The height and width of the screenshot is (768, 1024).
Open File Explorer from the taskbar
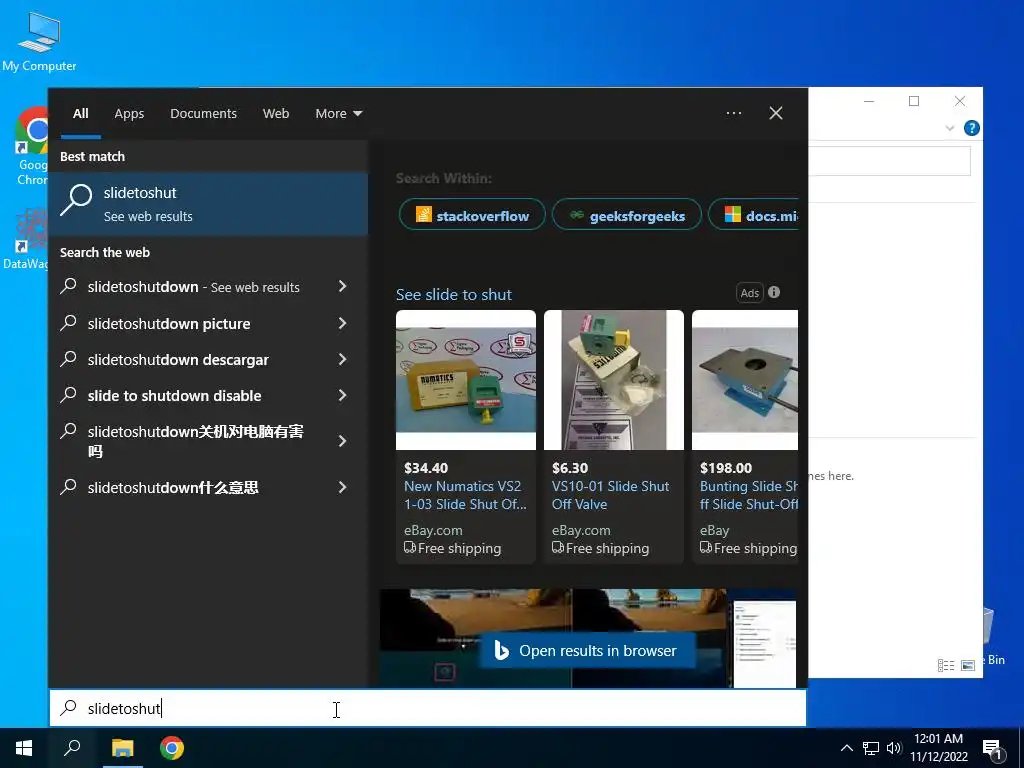[122, 748]
